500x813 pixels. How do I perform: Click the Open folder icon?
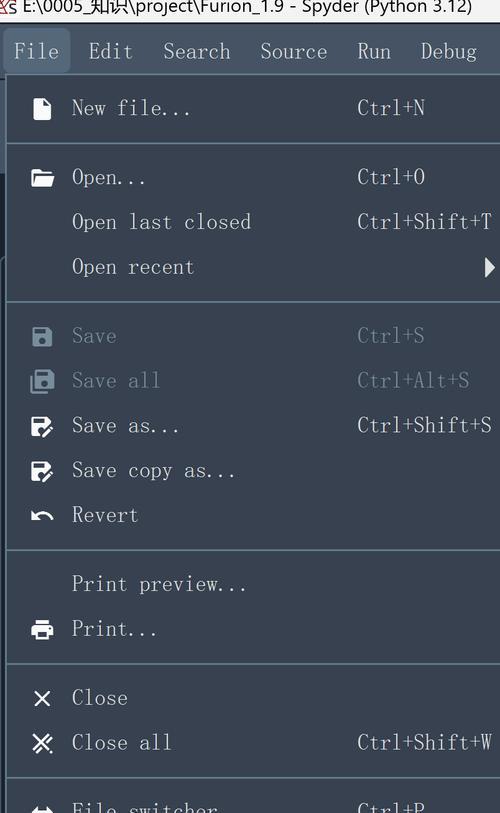pos(42,178)
